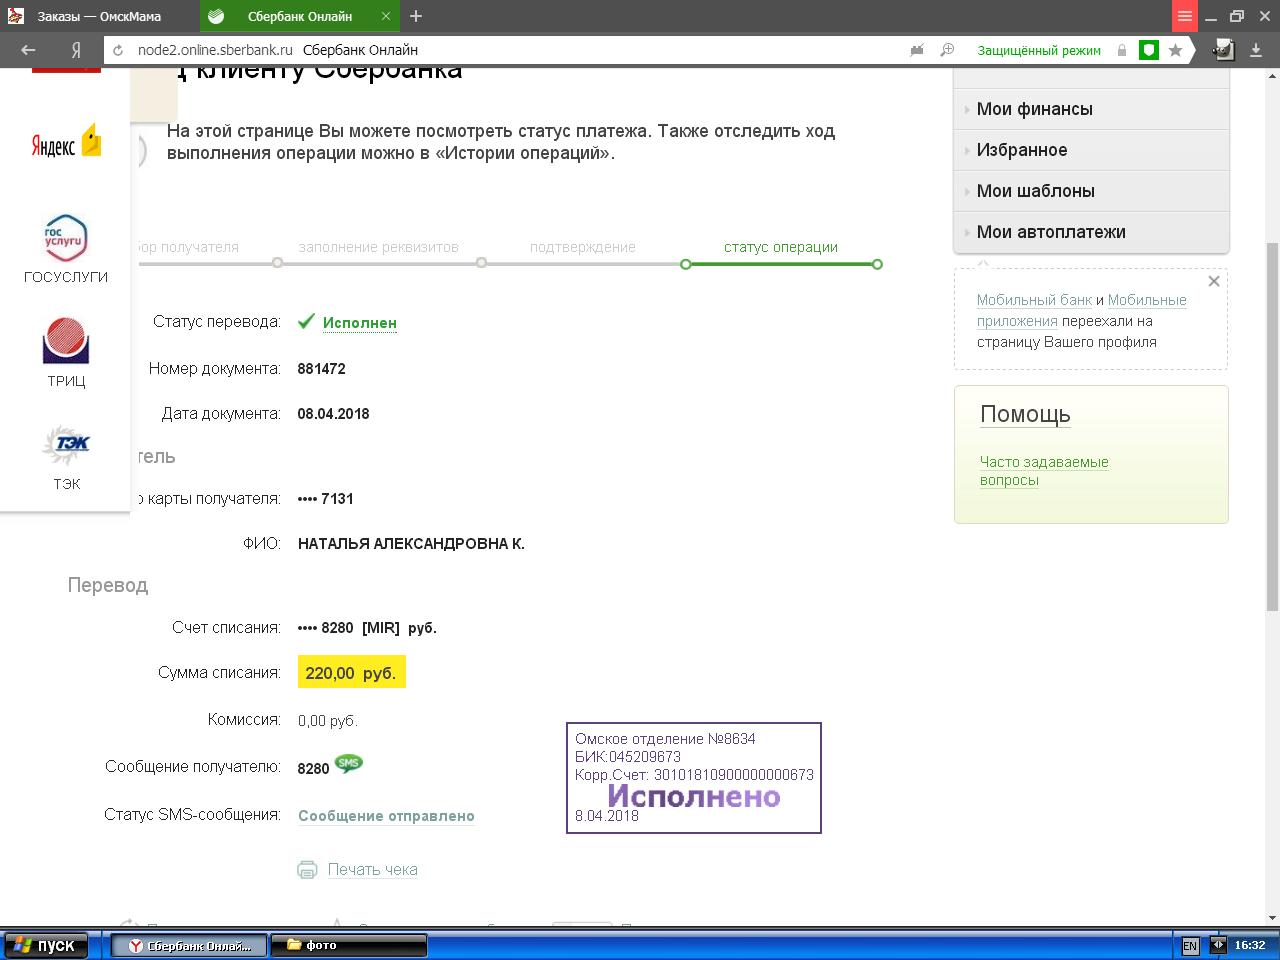
Task: Reload the page with the refresh icon
Action: coord(119,50)
